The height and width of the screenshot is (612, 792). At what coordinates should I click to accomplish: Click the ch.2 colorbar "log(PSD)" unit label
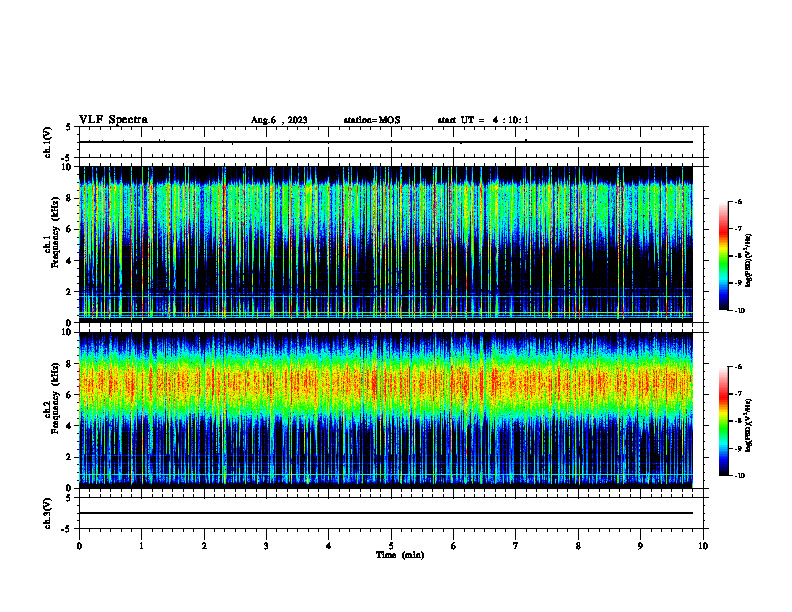coord(749,425)
